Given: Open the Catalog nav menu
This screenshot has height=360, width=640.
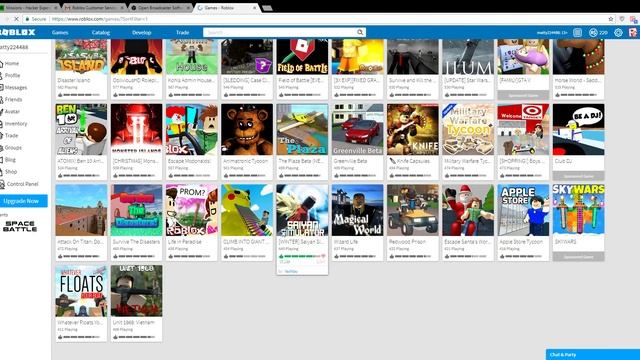Looking at the screenshot, I should 100,32.
